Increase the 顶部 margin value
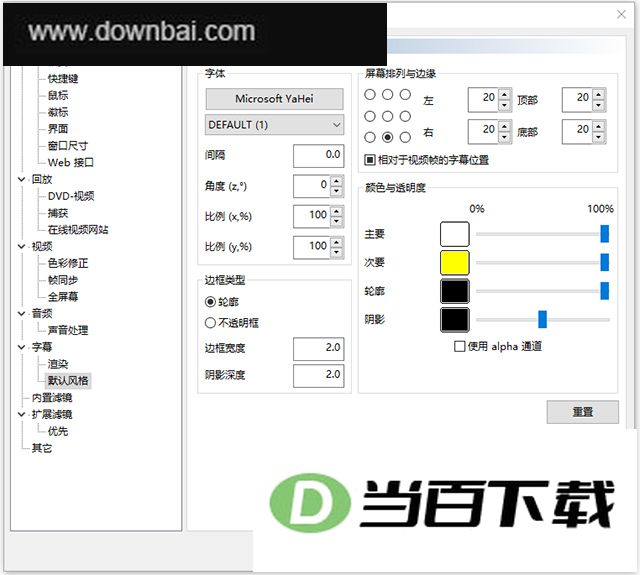Viewport: 640px width, 575px height. (598, 95)
